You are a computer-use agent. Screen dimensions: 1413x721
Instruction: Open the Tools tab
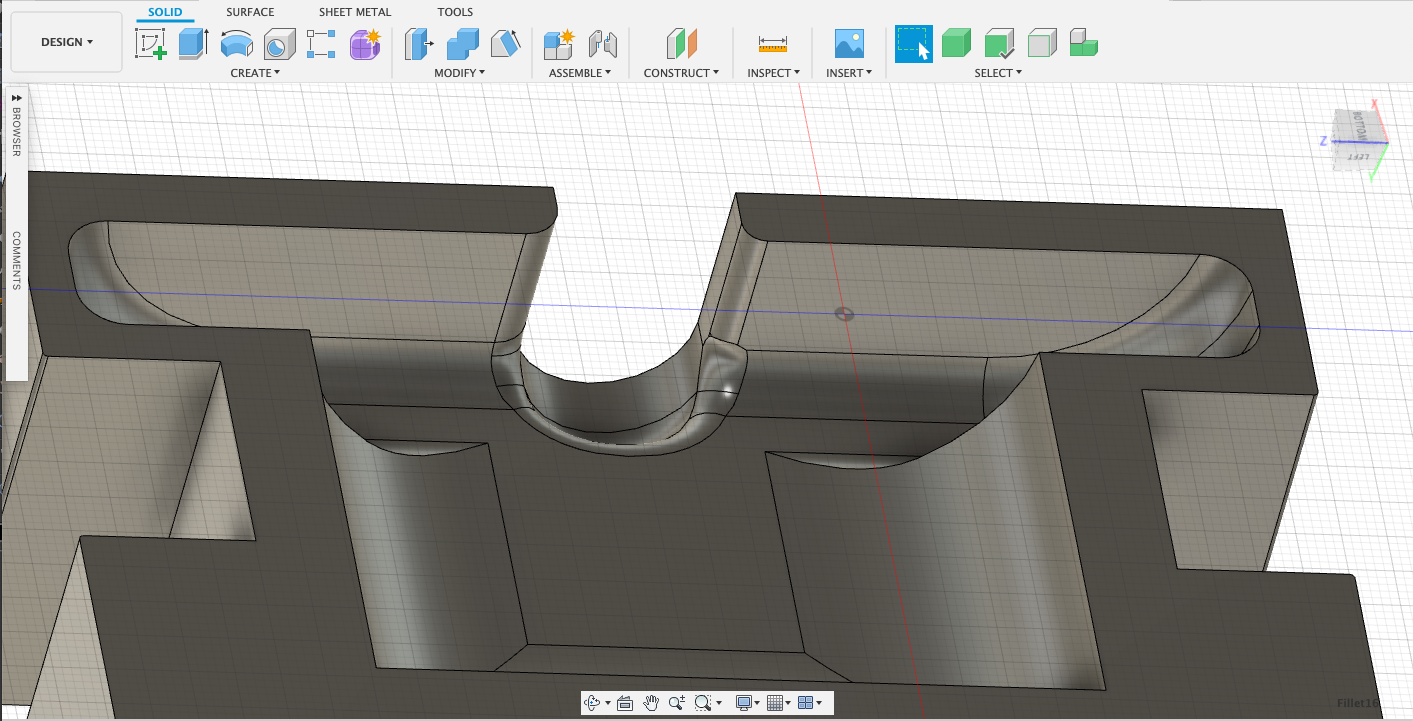455,12
